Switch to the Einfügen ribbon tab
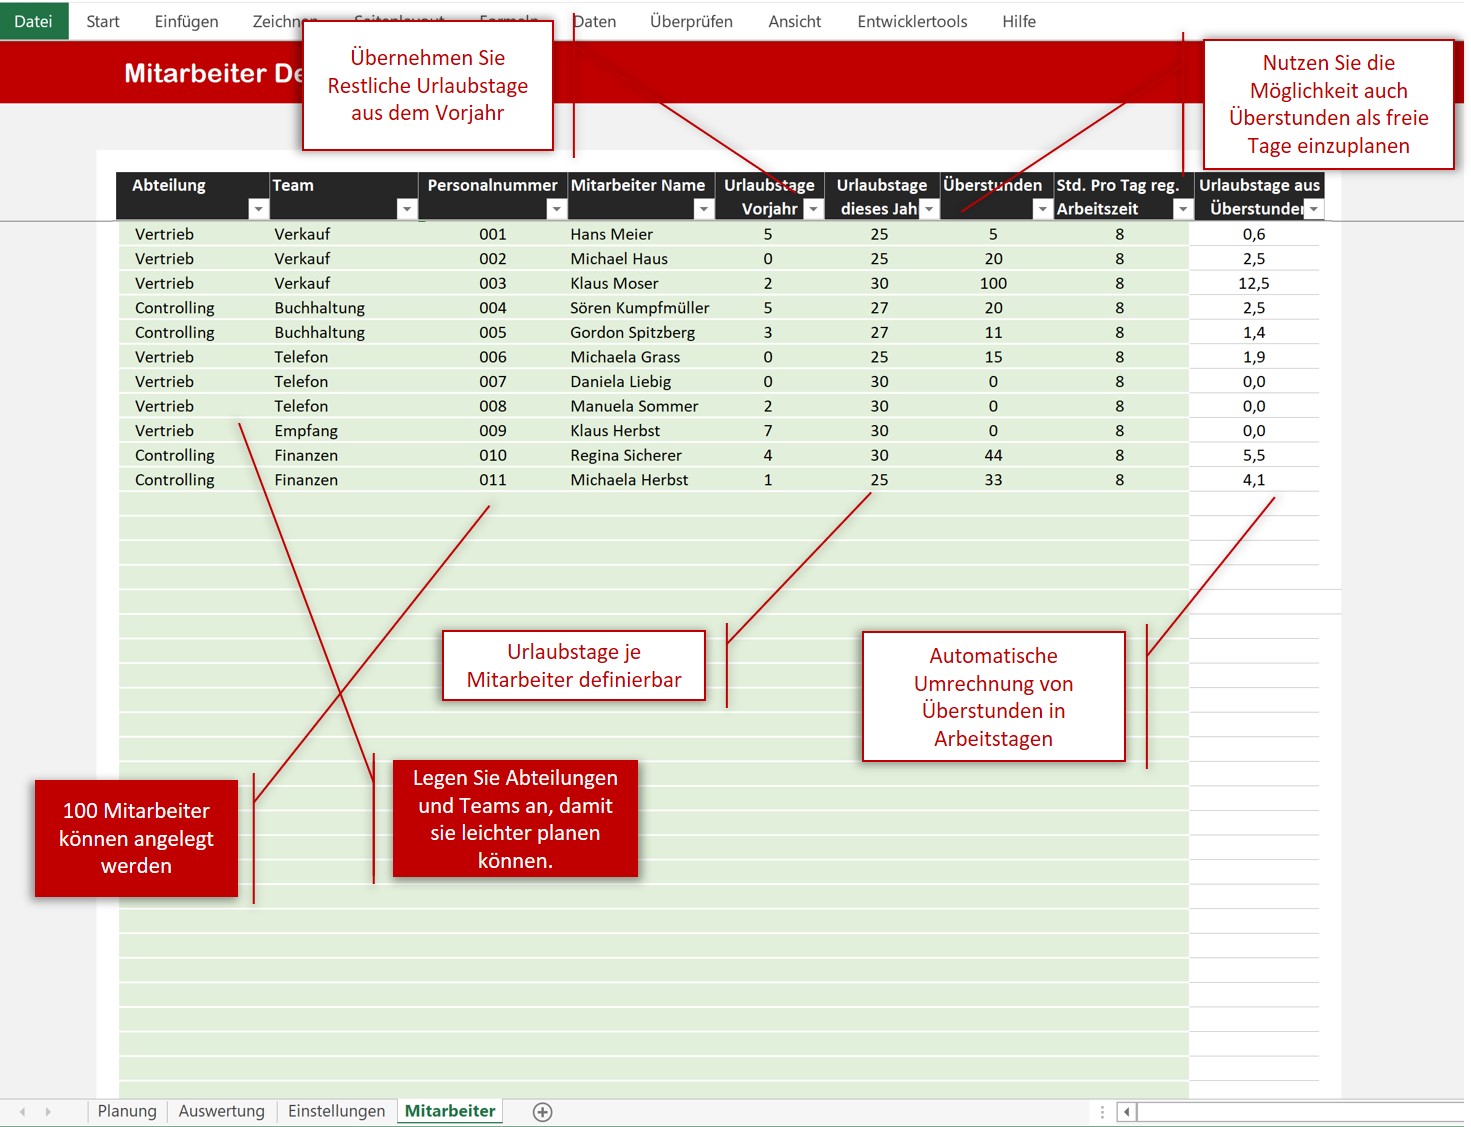1471x1127 pixels. [186, 21]
